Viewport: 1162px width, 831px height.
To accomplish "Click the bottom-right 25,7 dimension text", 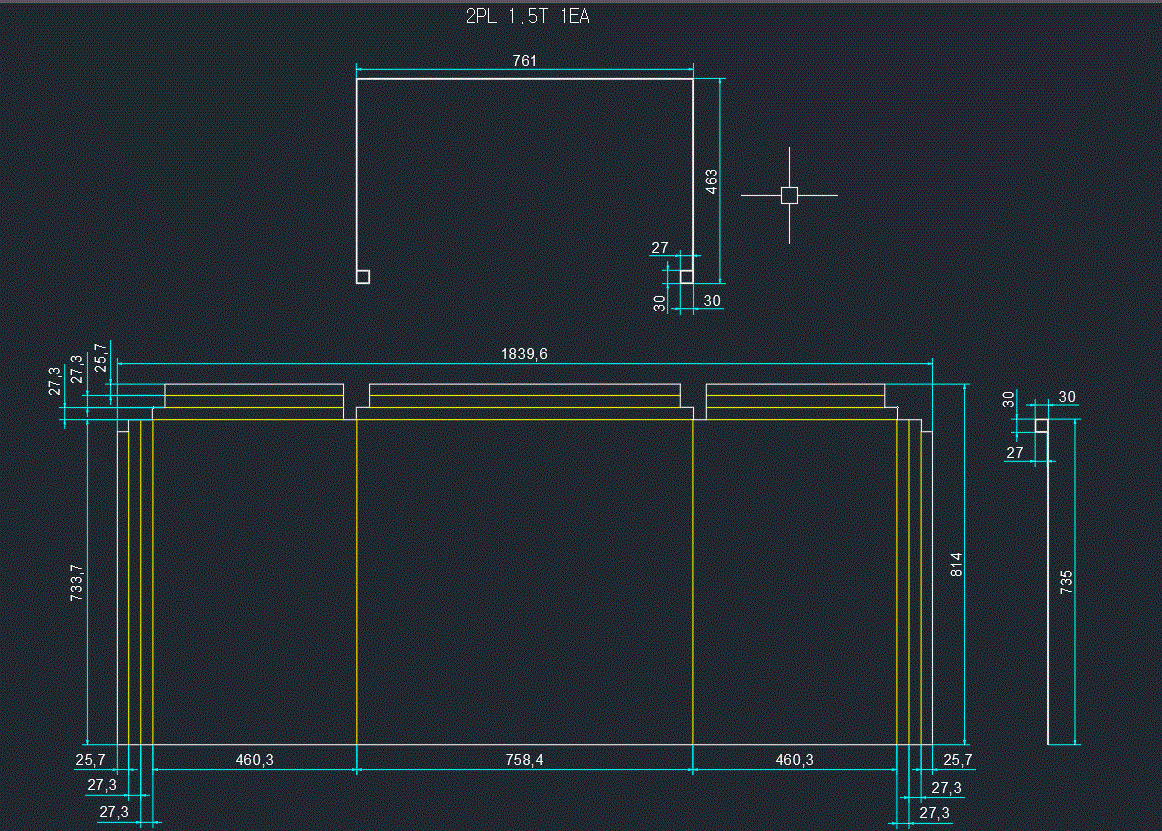I will [x=957, y=760].
